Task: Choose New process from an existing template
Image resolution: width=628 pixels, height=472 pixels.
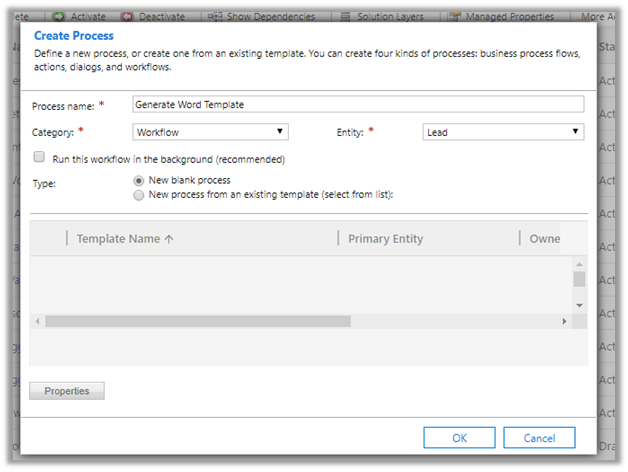Action: click(x=138, y=195)
